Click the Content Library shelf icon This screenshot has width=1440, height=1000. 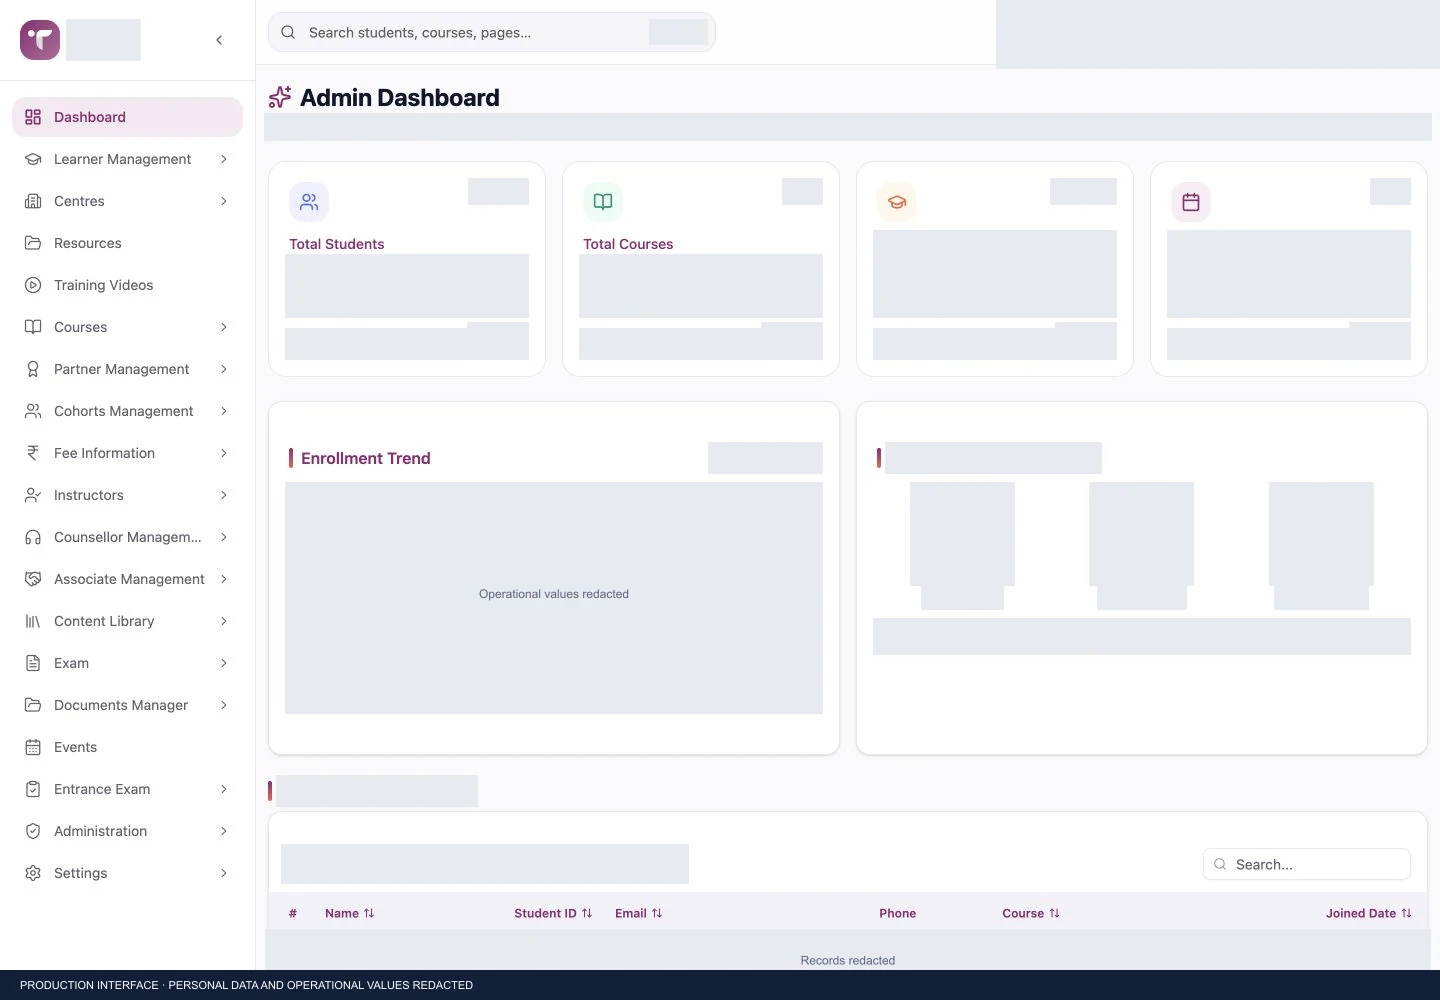click(x=33, y=621)
